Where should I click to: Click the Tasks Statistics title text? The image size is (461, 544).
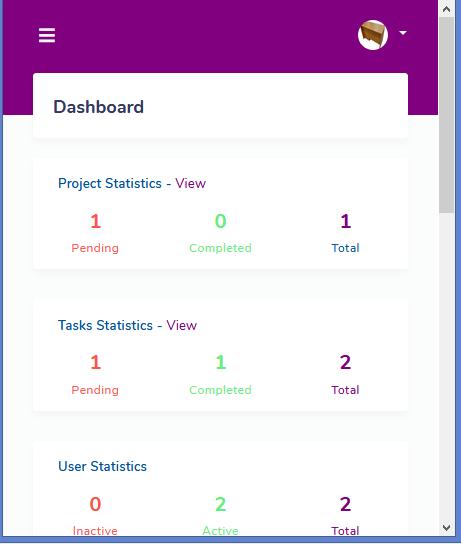105,325
